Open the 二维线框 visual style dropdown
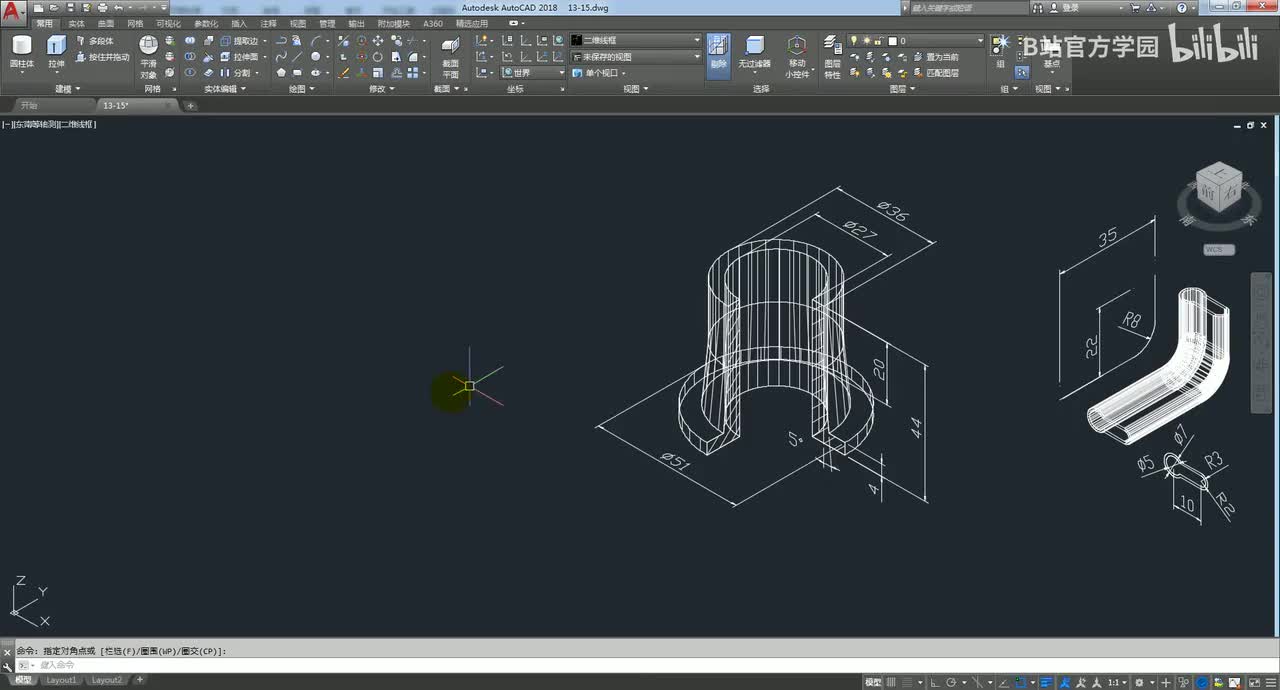 636,41
